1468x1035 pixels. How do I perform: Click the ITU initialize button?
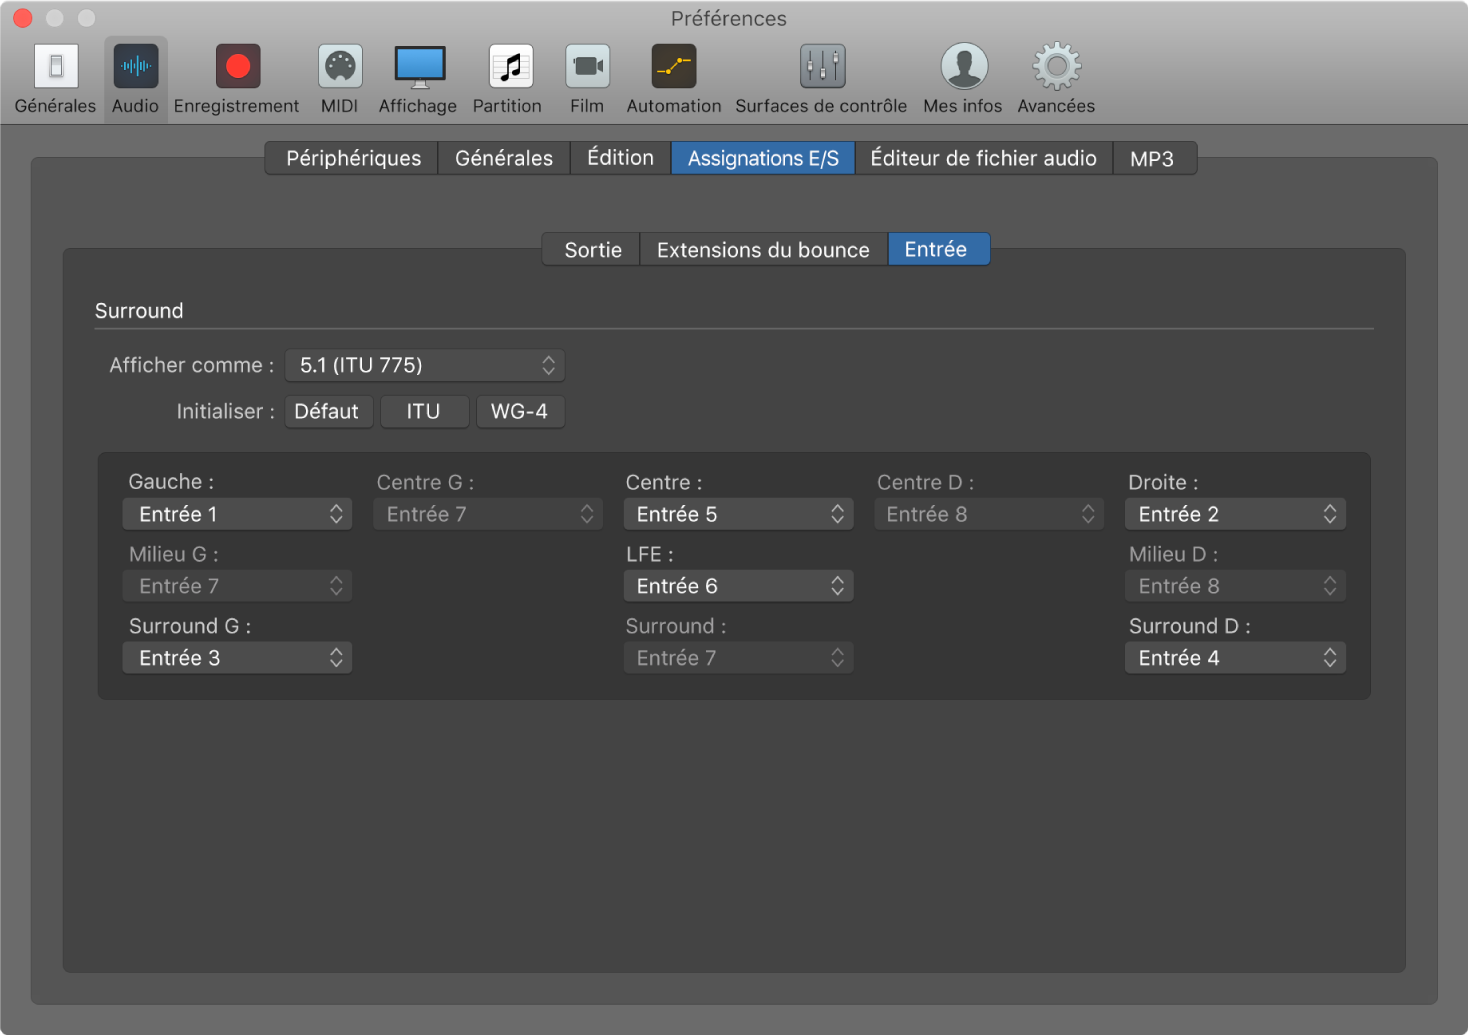(x=424, y=411)
